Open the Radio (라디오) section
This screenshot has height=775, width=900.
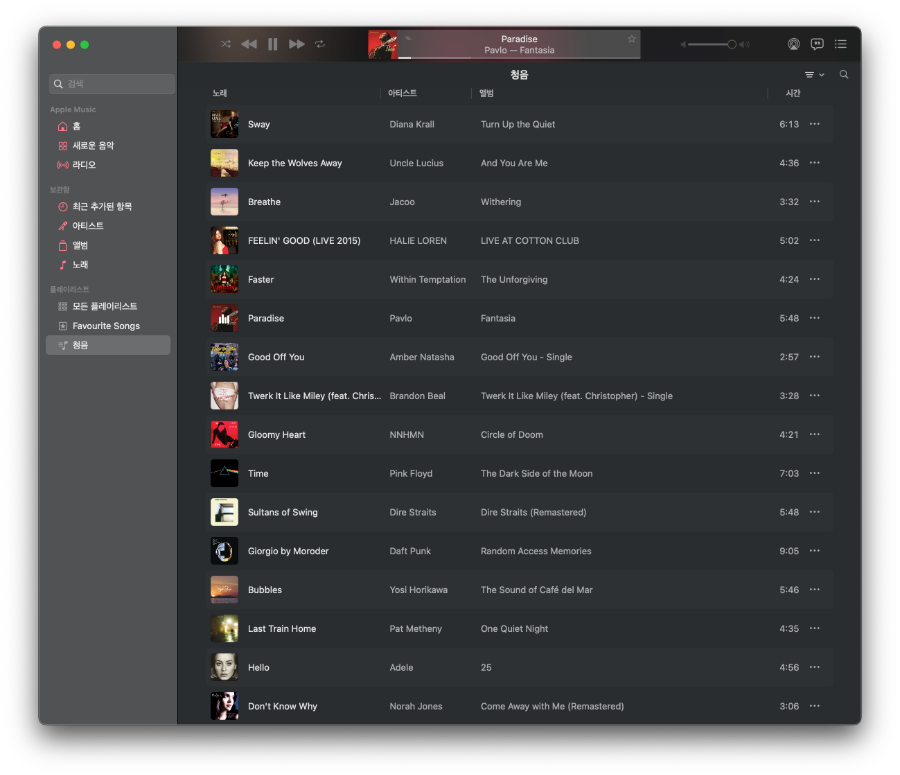108,165
